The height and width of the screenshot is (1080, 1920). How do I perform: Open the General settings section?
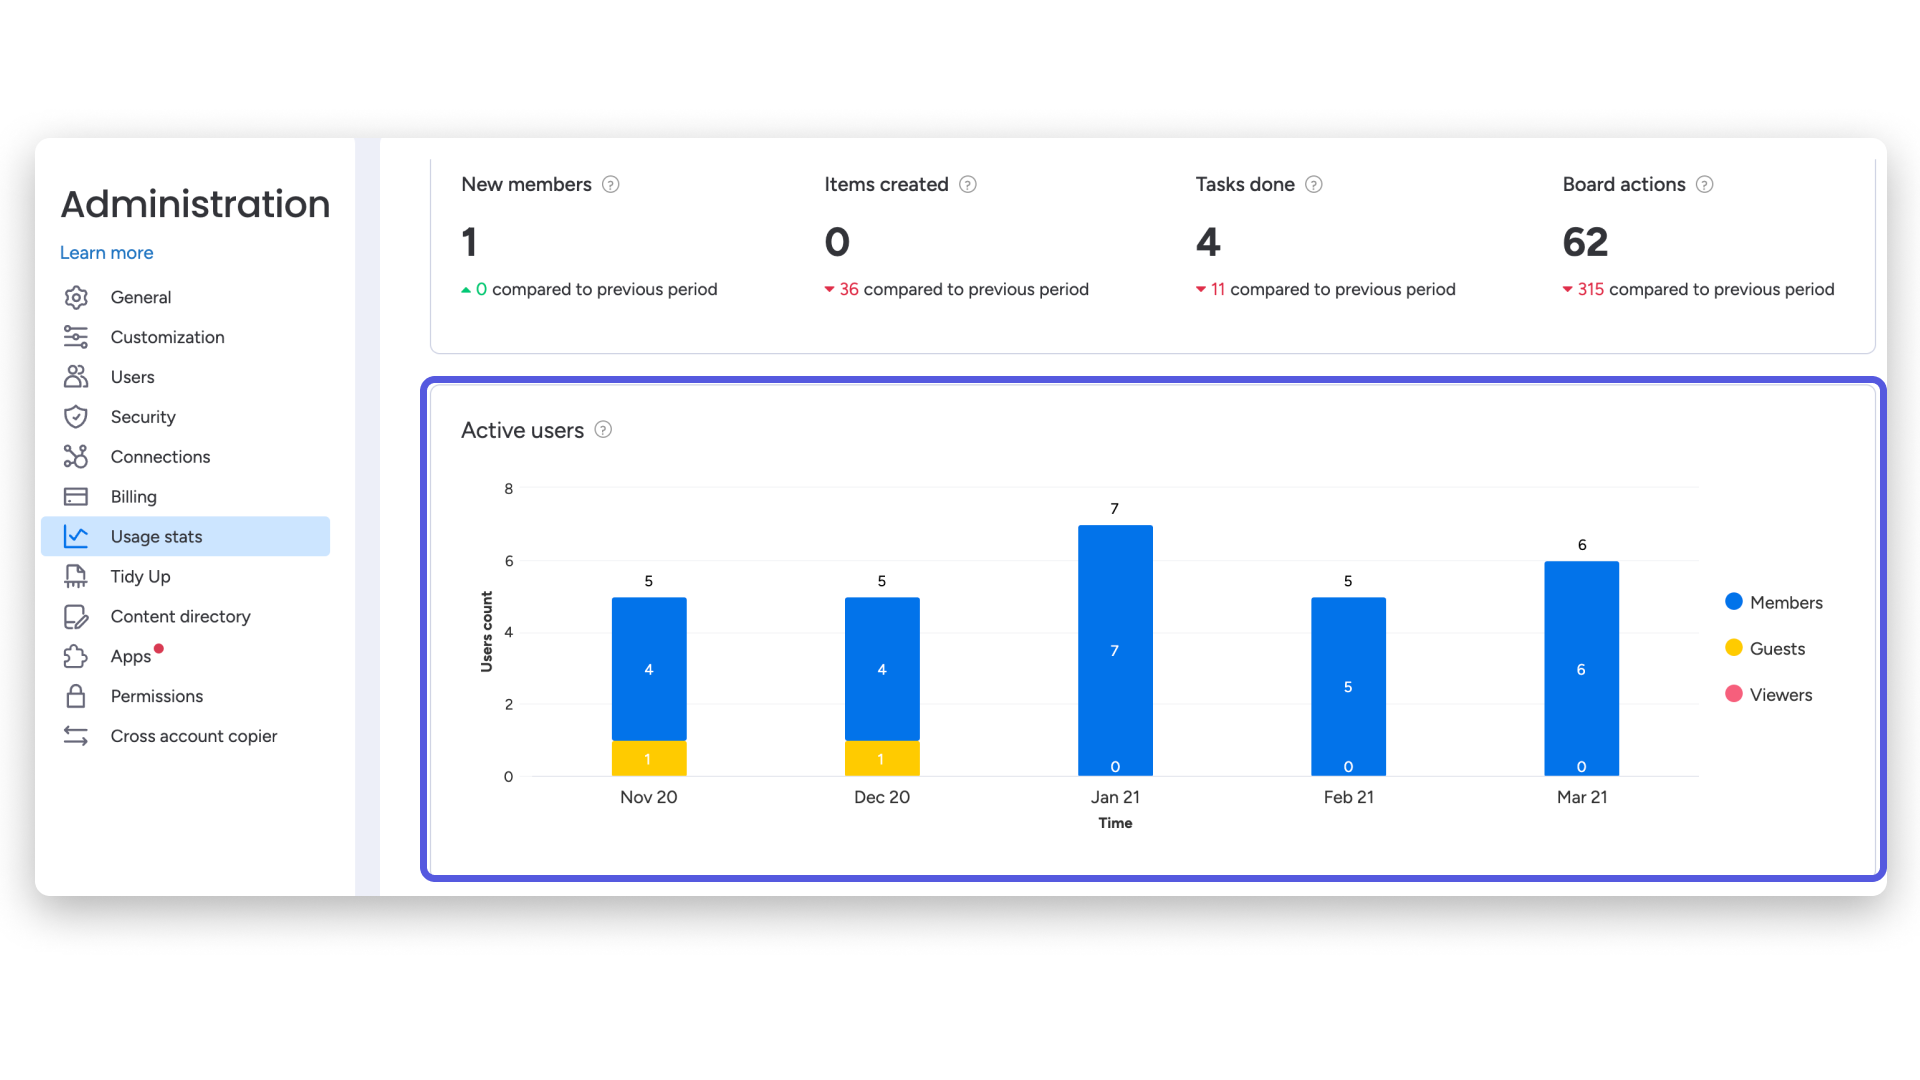click(185, 297)
